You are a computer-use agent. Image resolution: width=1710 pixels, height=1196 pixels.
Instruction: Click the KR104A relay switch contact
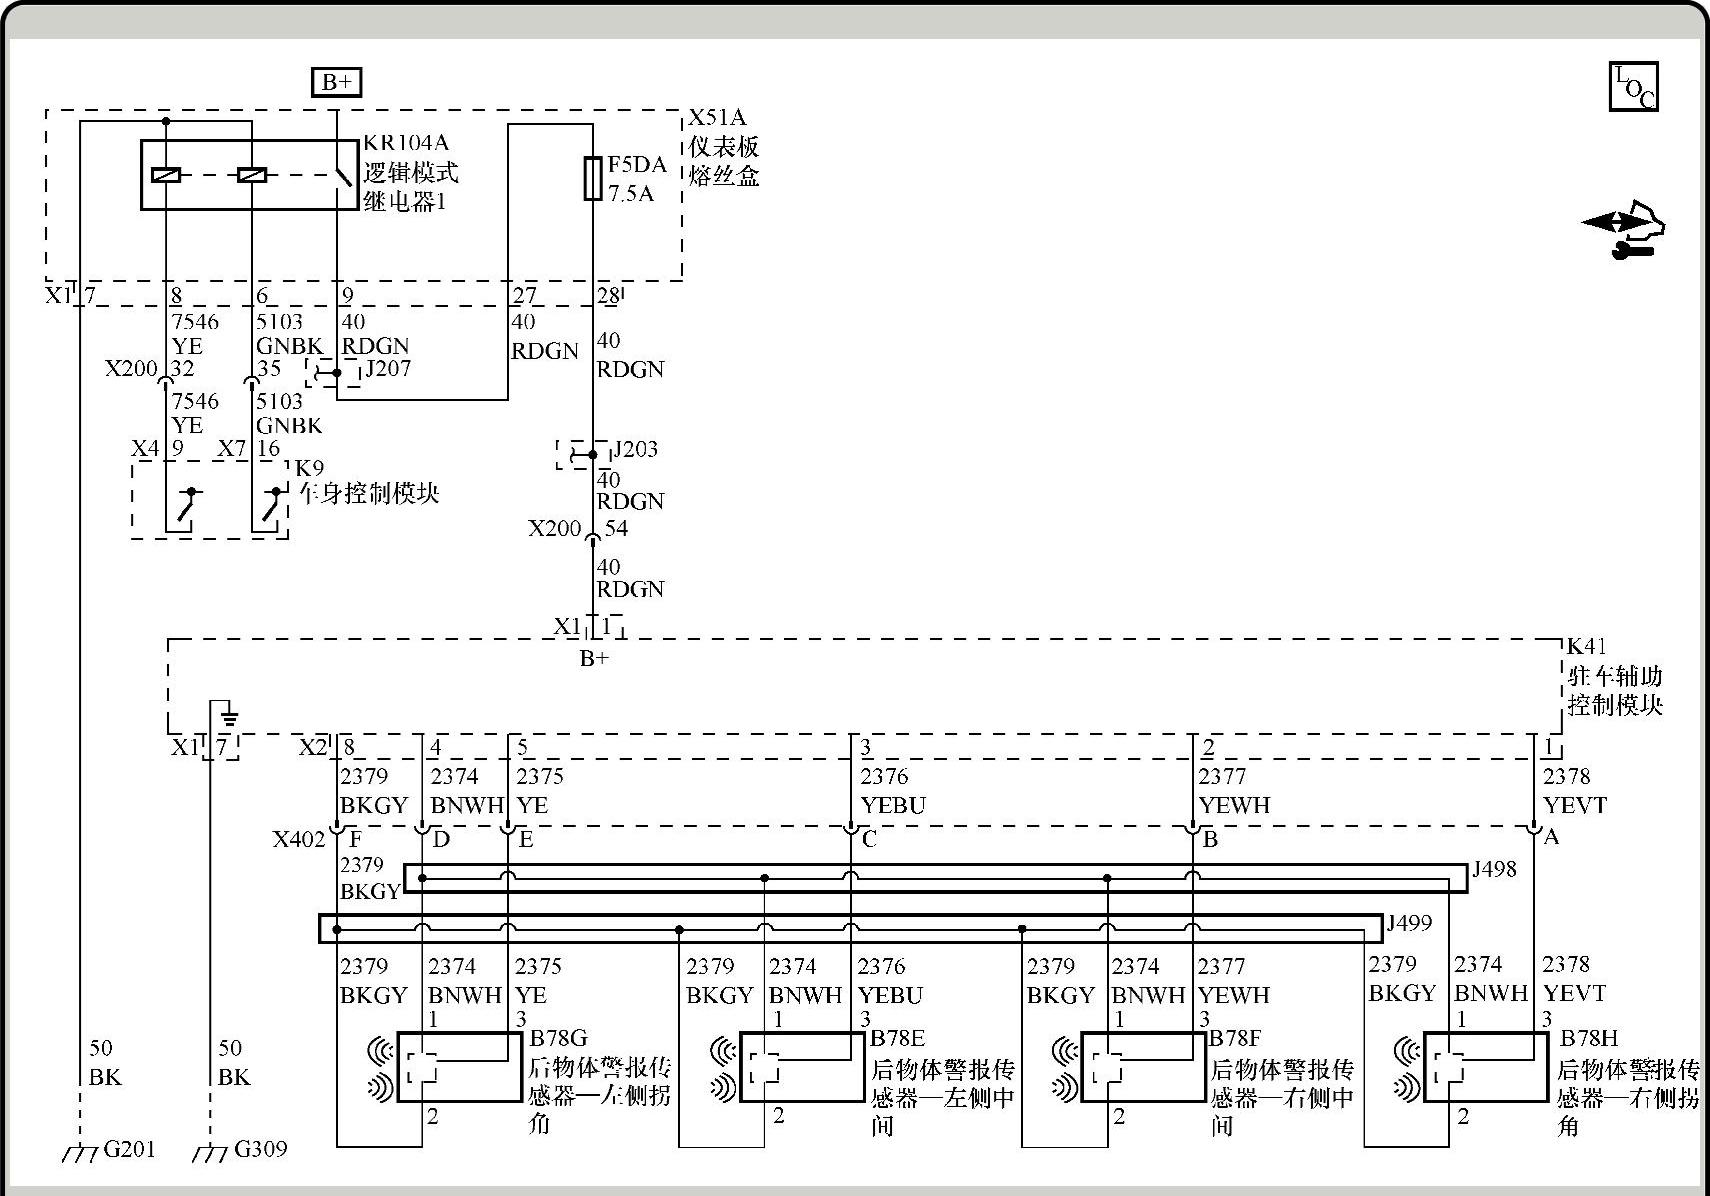pyautogui.click(x=342, y=175)
